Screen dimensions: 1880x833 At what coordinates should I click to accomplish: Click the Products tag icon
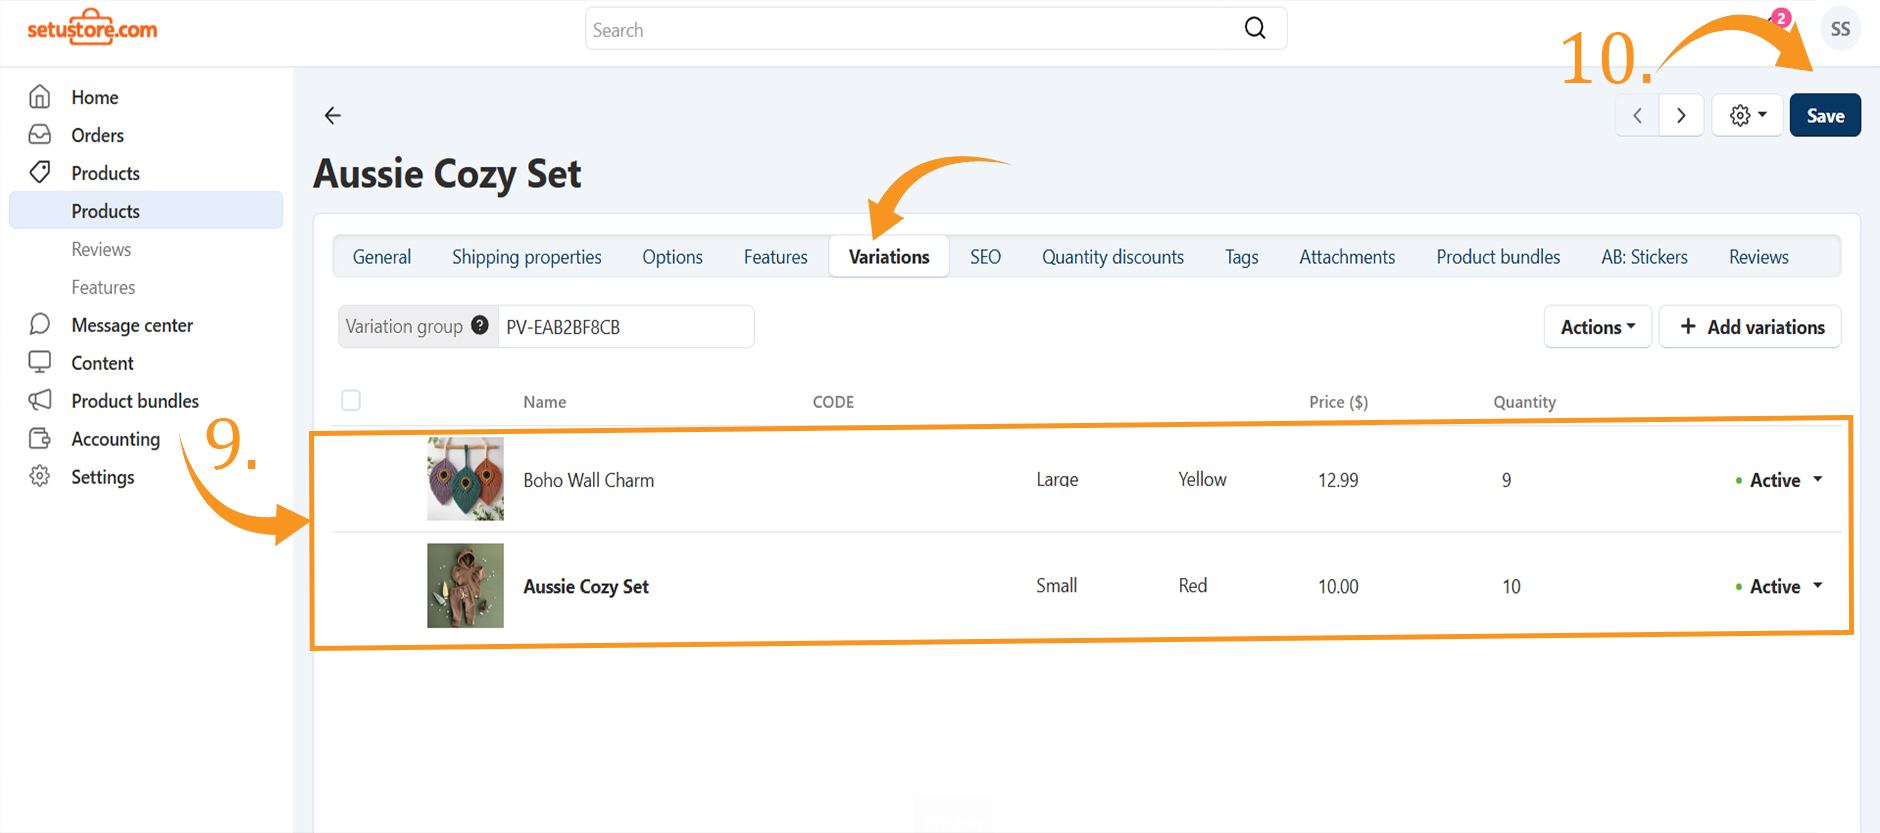click(x=40, y=172)
